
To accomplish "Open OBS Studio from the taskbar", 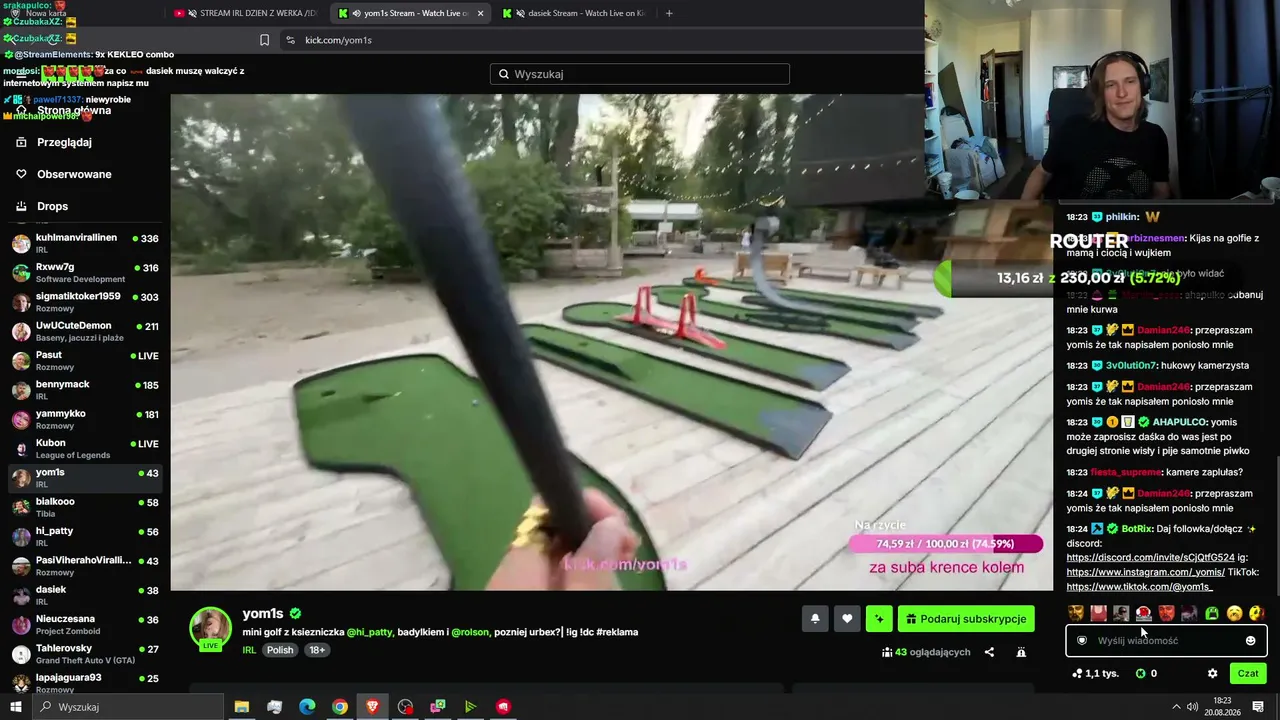I will (x=405, y=707).
